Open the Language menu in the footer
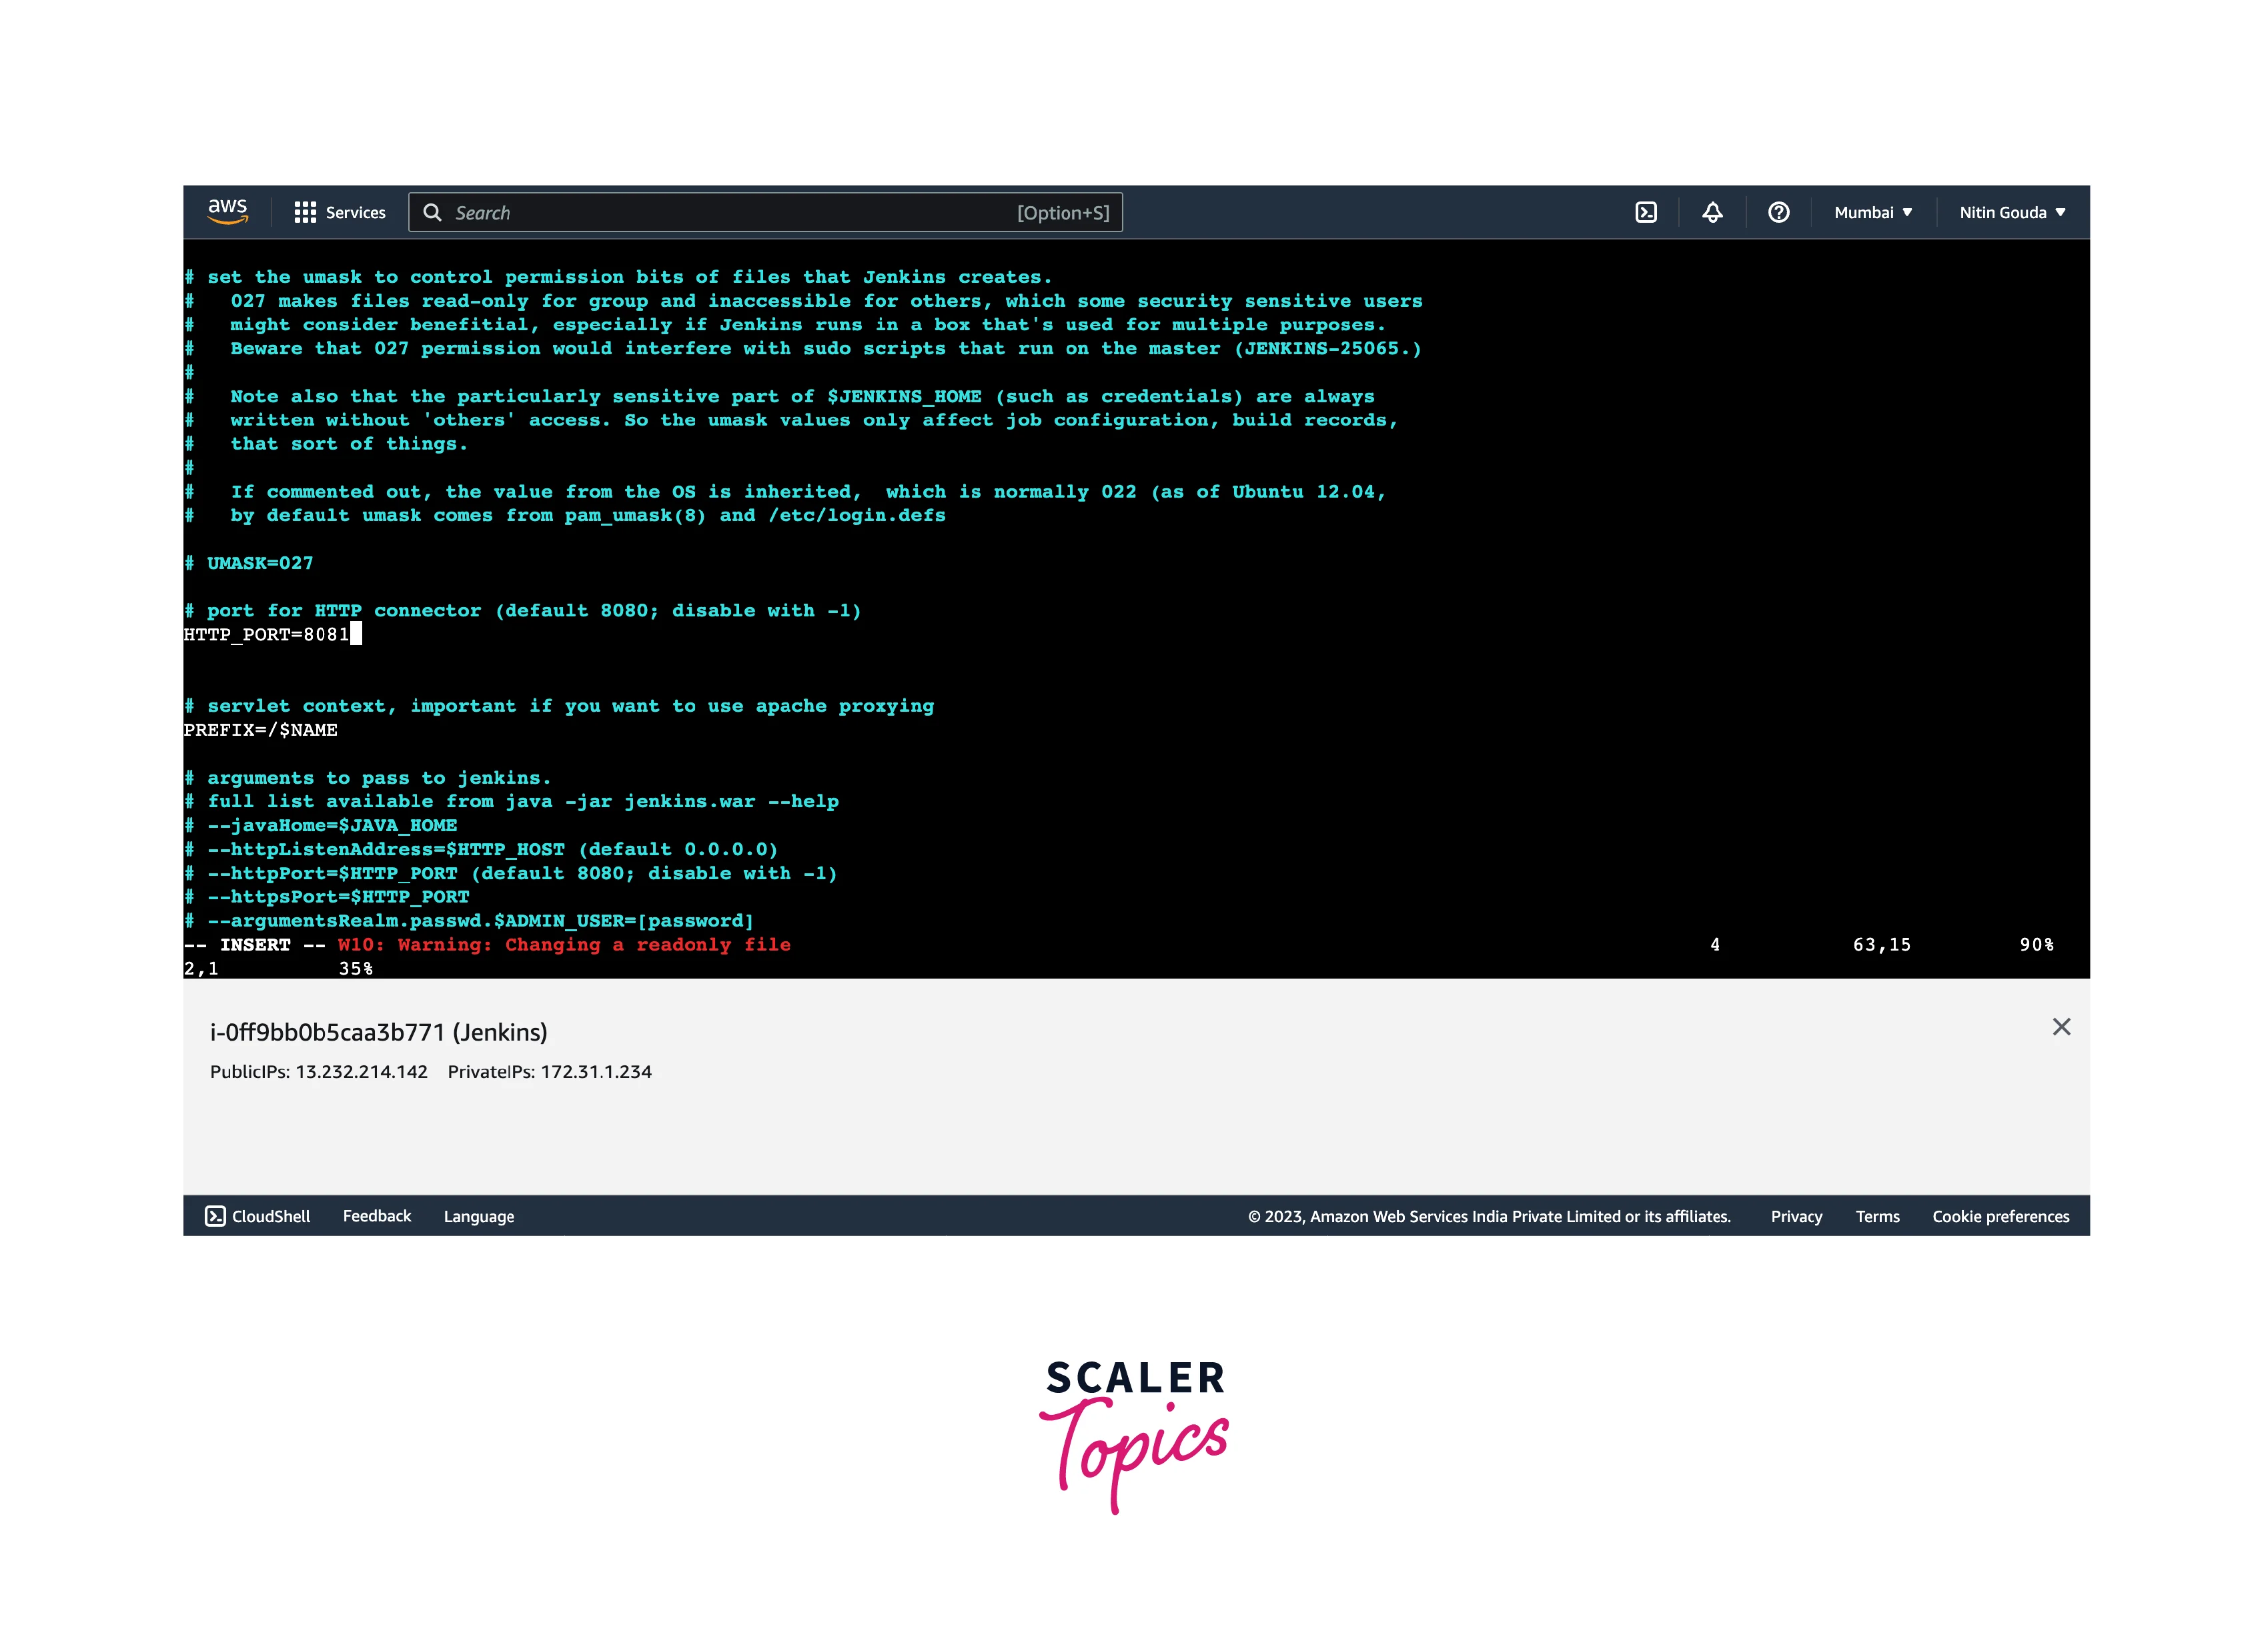This screenshot has height=1643, width=2268. (x=478, y=1216)
